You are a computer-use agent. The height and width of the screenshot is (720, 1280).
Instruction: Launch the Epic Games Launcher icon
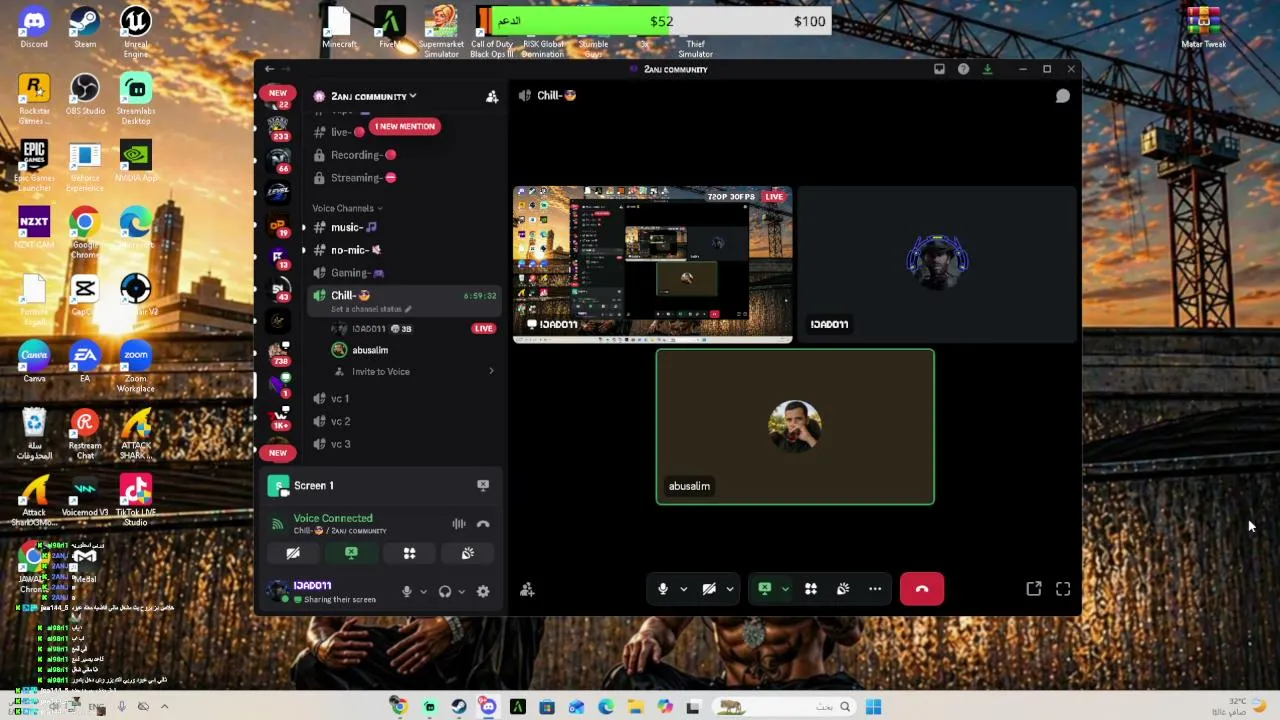pos(34,166)
